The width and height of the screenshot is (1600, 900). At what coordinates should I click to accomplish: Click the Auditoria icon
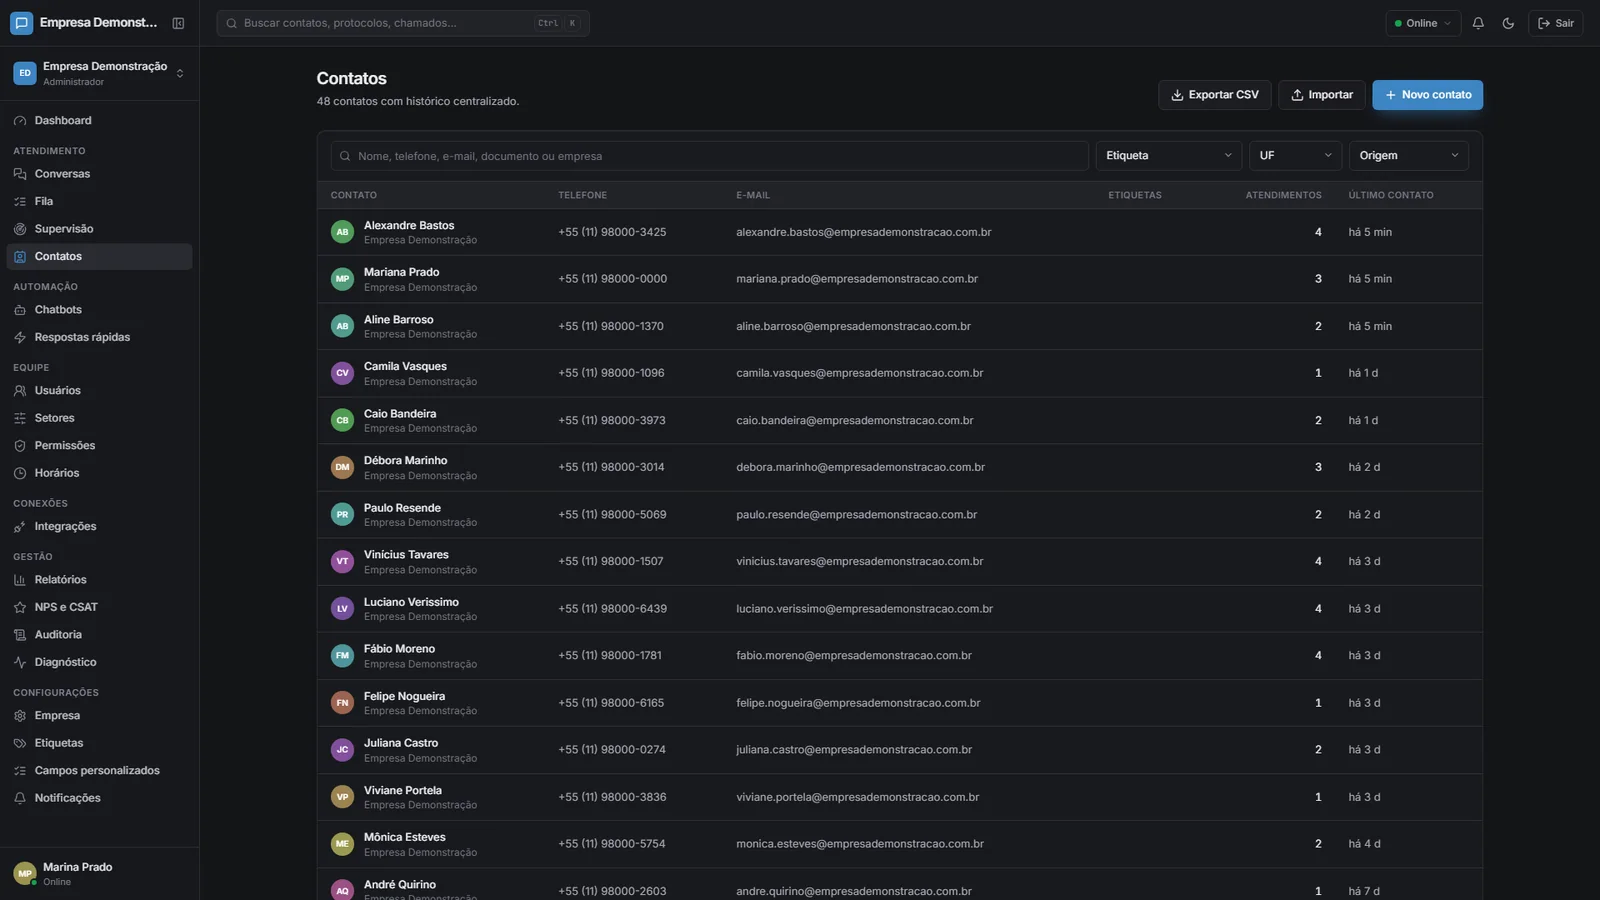[x=20, y=635]
